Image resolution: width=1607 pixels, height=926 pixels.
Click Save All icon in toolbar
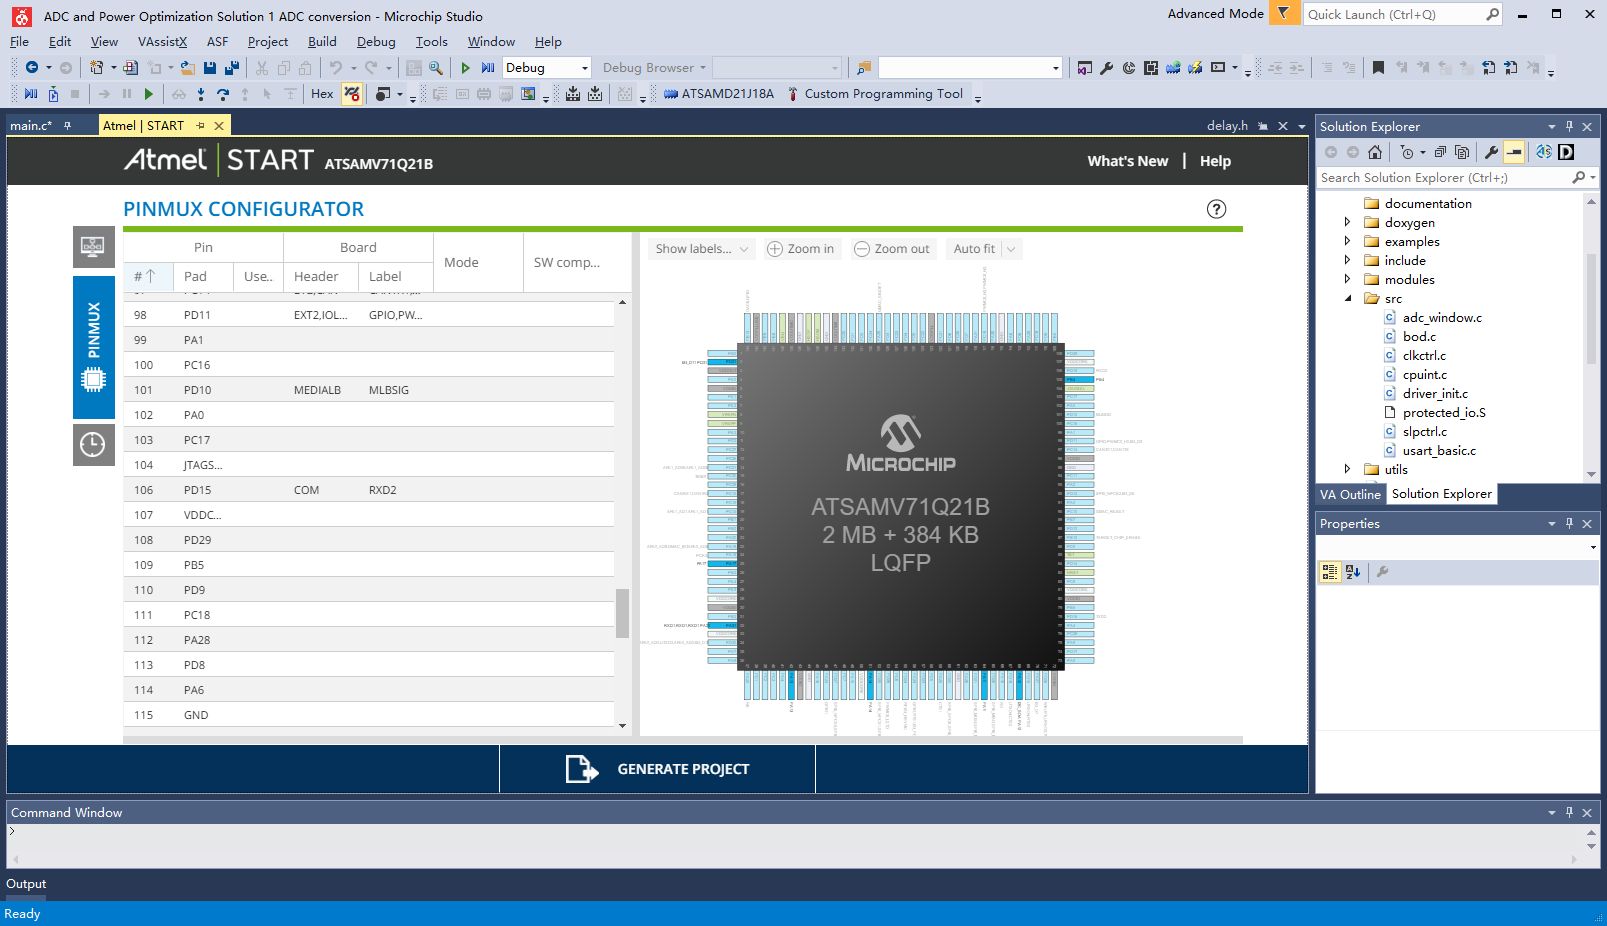232,68
